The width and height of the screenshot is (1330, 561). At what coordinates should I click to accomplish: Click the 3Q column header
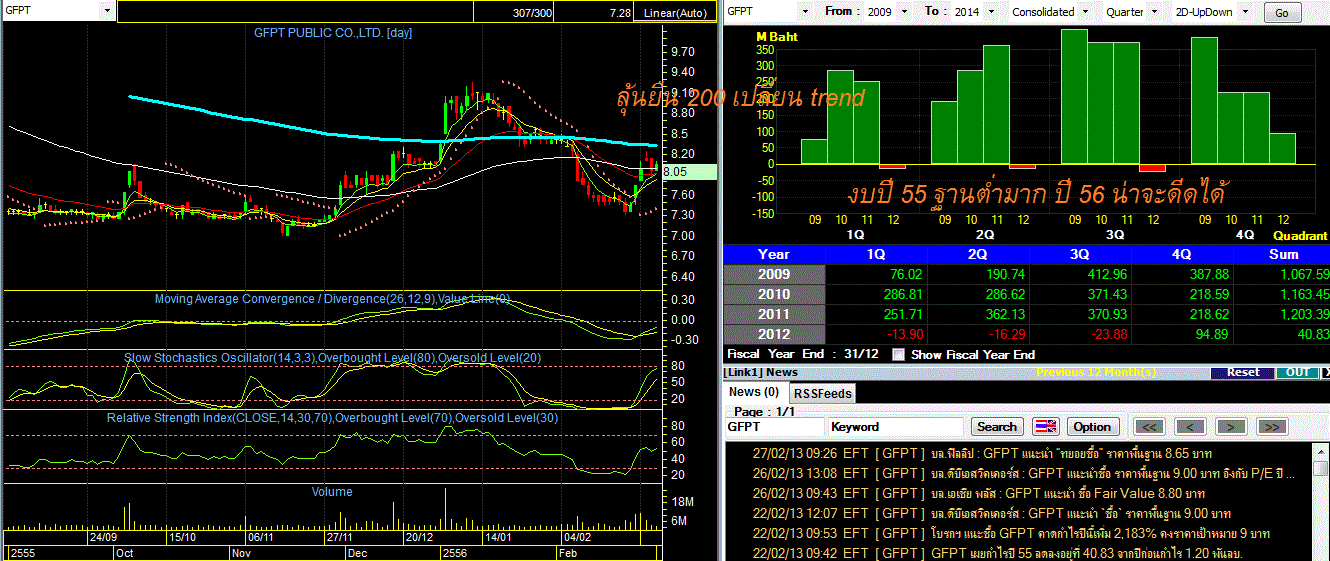click(x=1080, y=254)
